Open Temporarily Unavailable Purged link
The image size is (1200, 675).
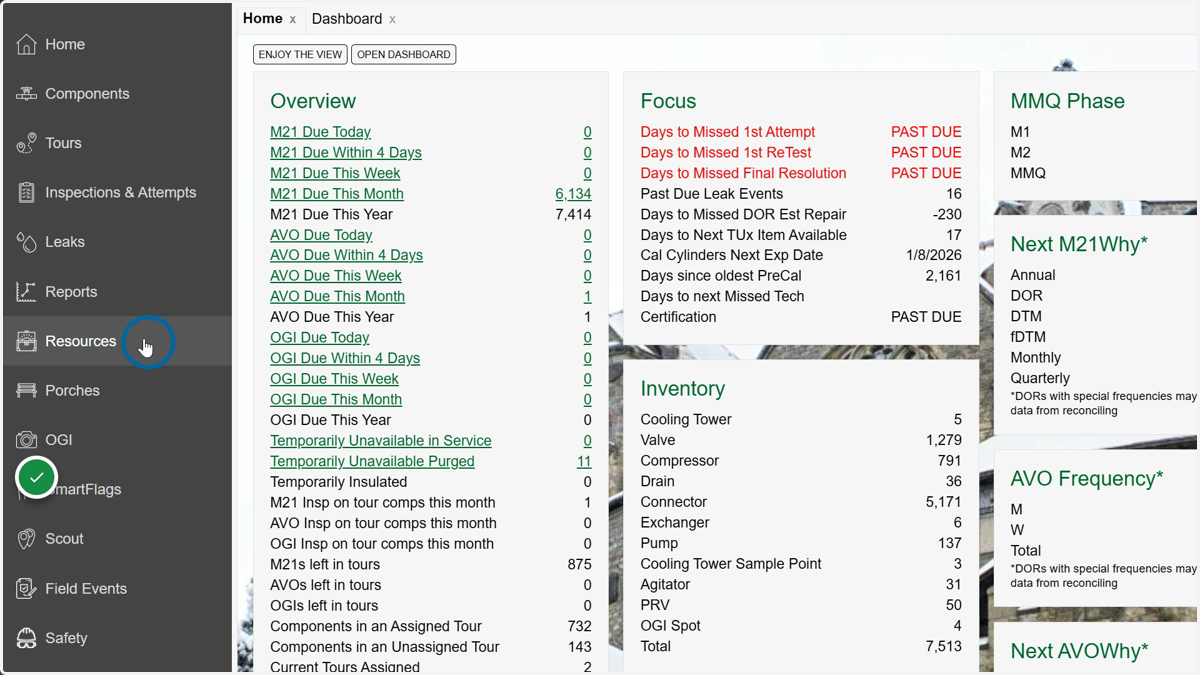click(372, 461)
